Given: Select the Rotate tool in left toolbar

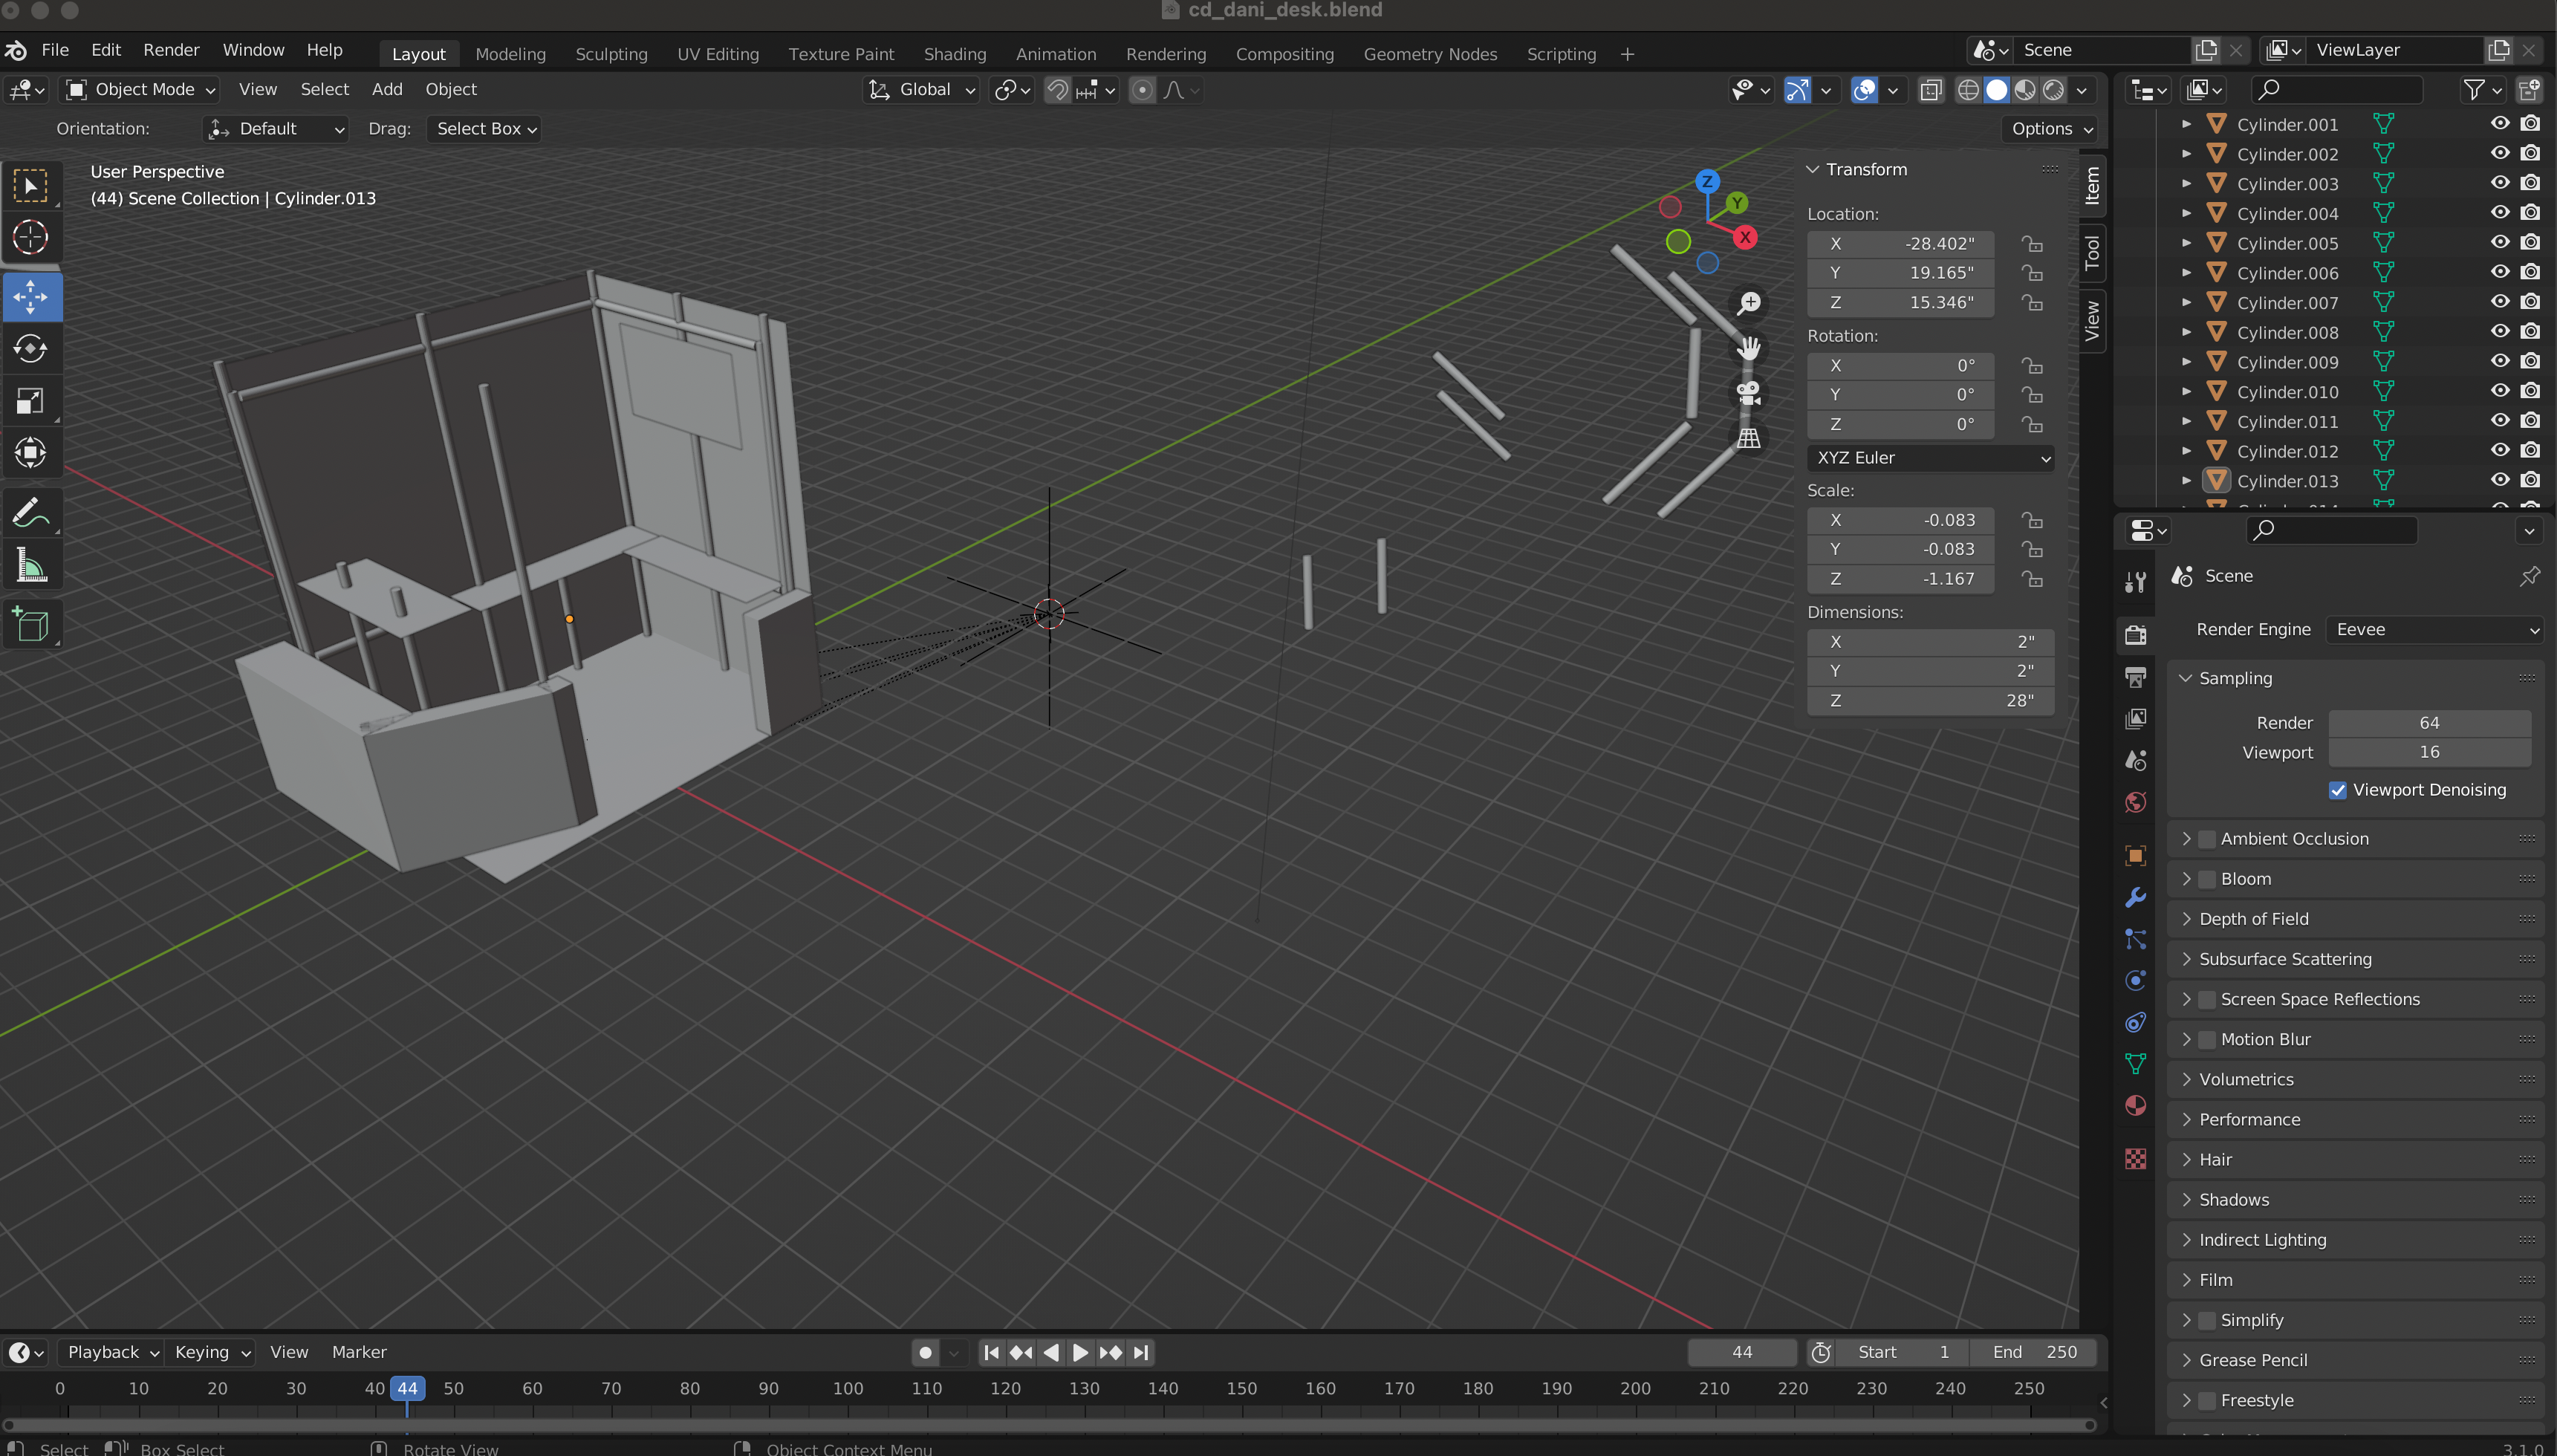Looking at the screenshot, I should pyautogui.click(x=30, y=349).
